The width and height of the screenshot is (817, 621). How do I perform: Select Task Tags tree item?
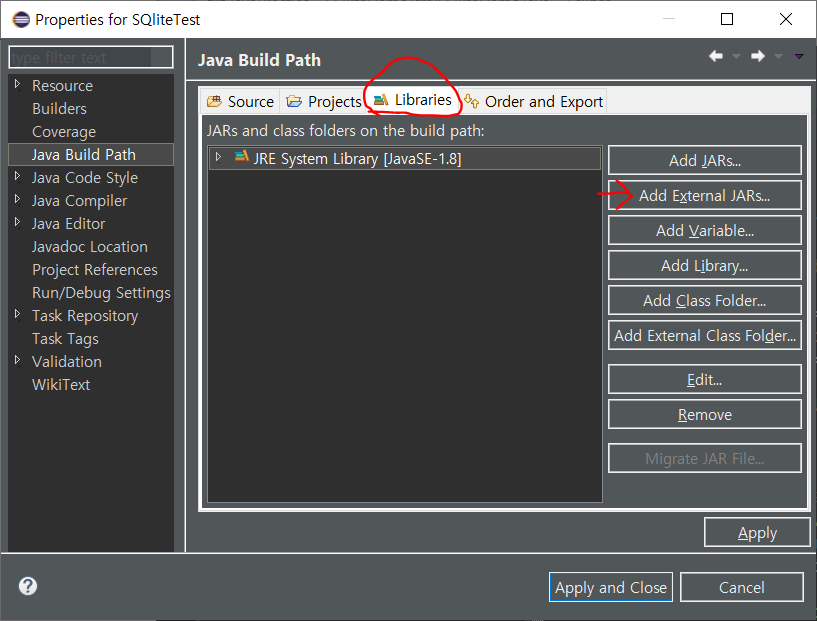click(65, 339)
